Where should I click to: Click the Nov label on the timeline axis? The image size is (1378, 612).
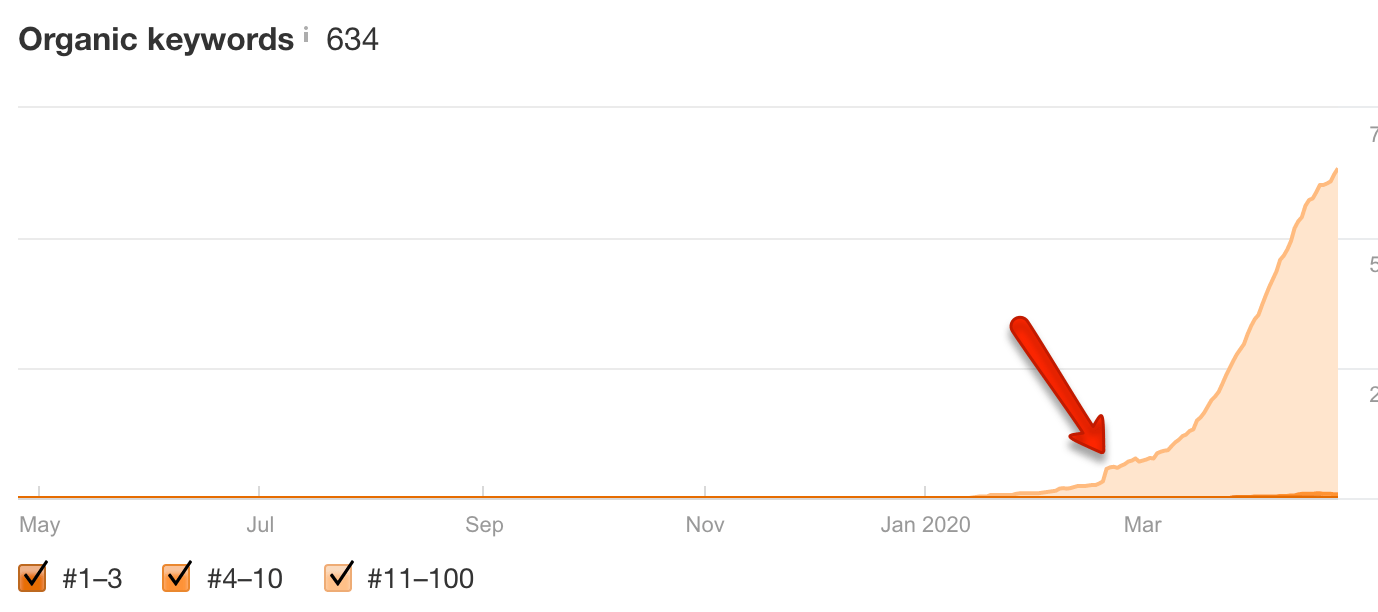coord(706,525)
